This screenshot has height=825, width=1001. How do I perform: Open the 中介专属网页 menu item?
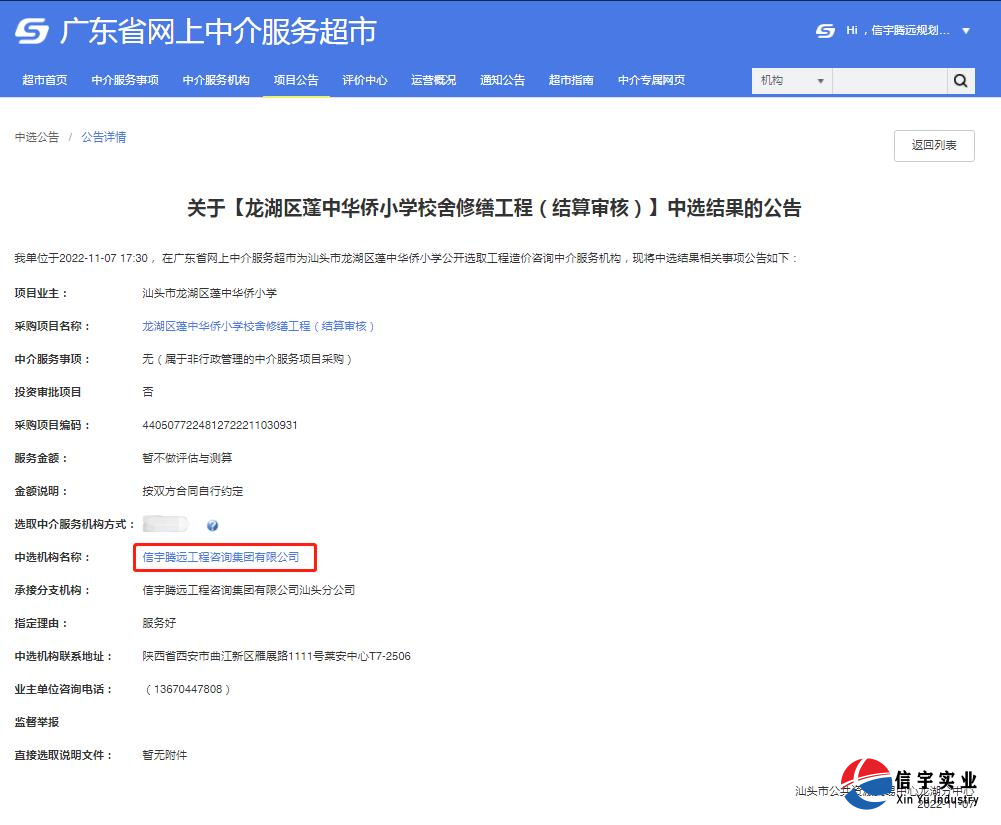[x=651, y=80]
